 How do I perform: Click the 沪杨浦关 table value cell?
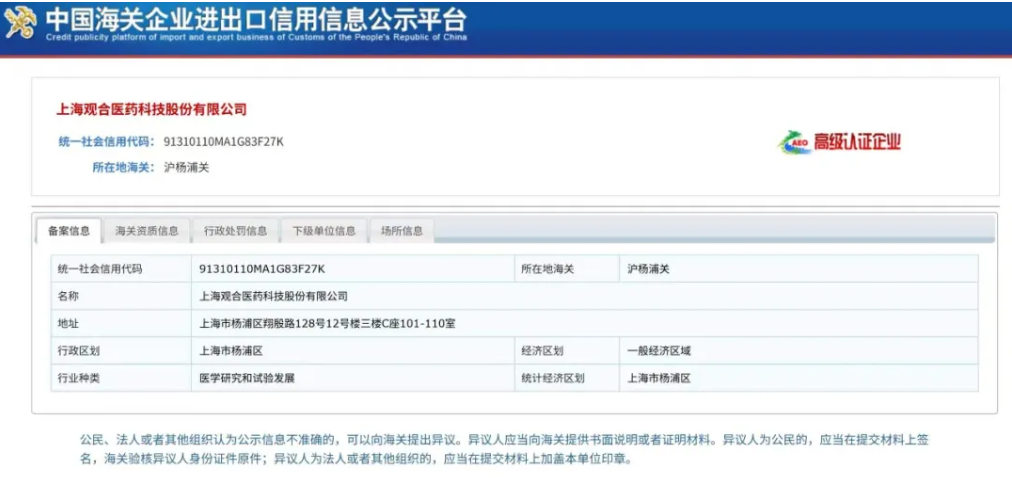tap(798, 269)
